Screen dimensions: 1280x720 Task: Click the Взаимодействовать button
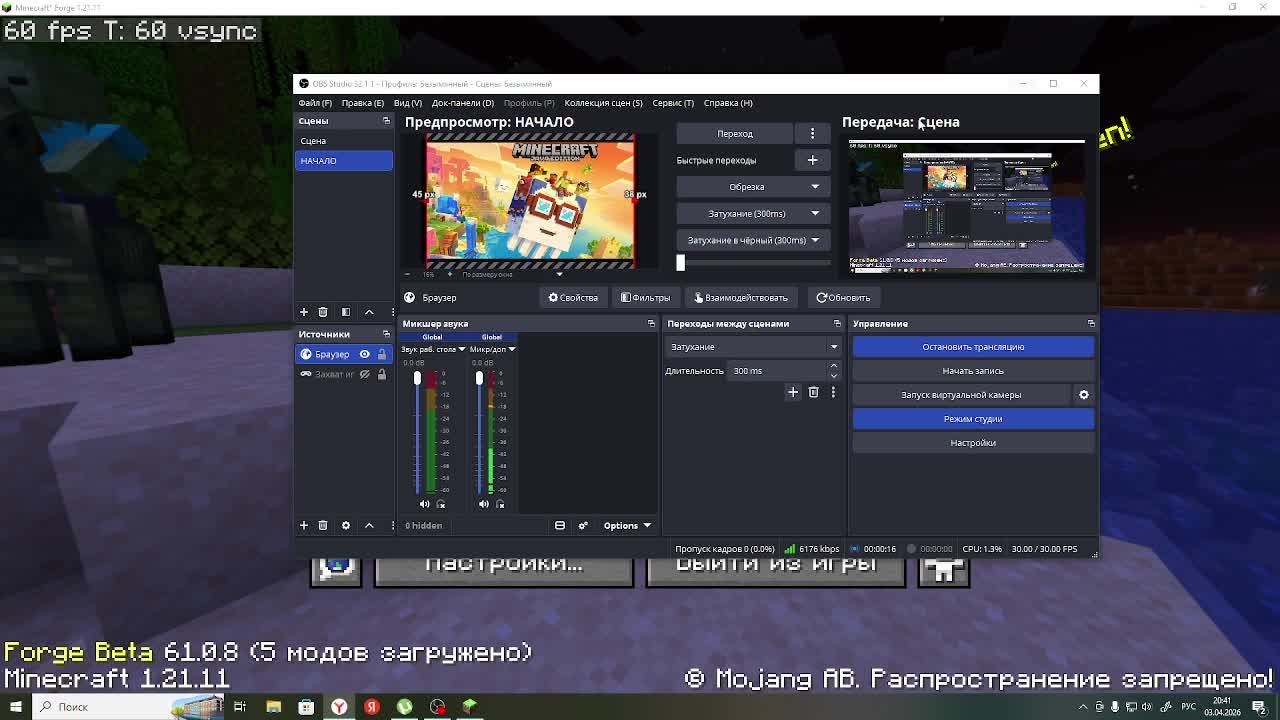pyautogui.click(x=741, y=298)
